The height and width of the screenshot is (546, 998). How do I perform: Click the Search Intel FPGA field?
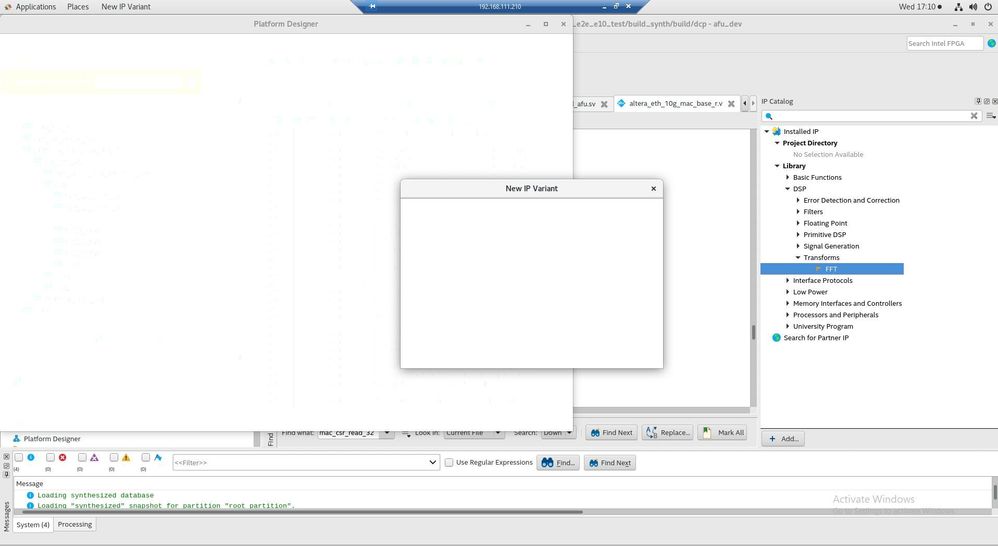click(945, 43)
